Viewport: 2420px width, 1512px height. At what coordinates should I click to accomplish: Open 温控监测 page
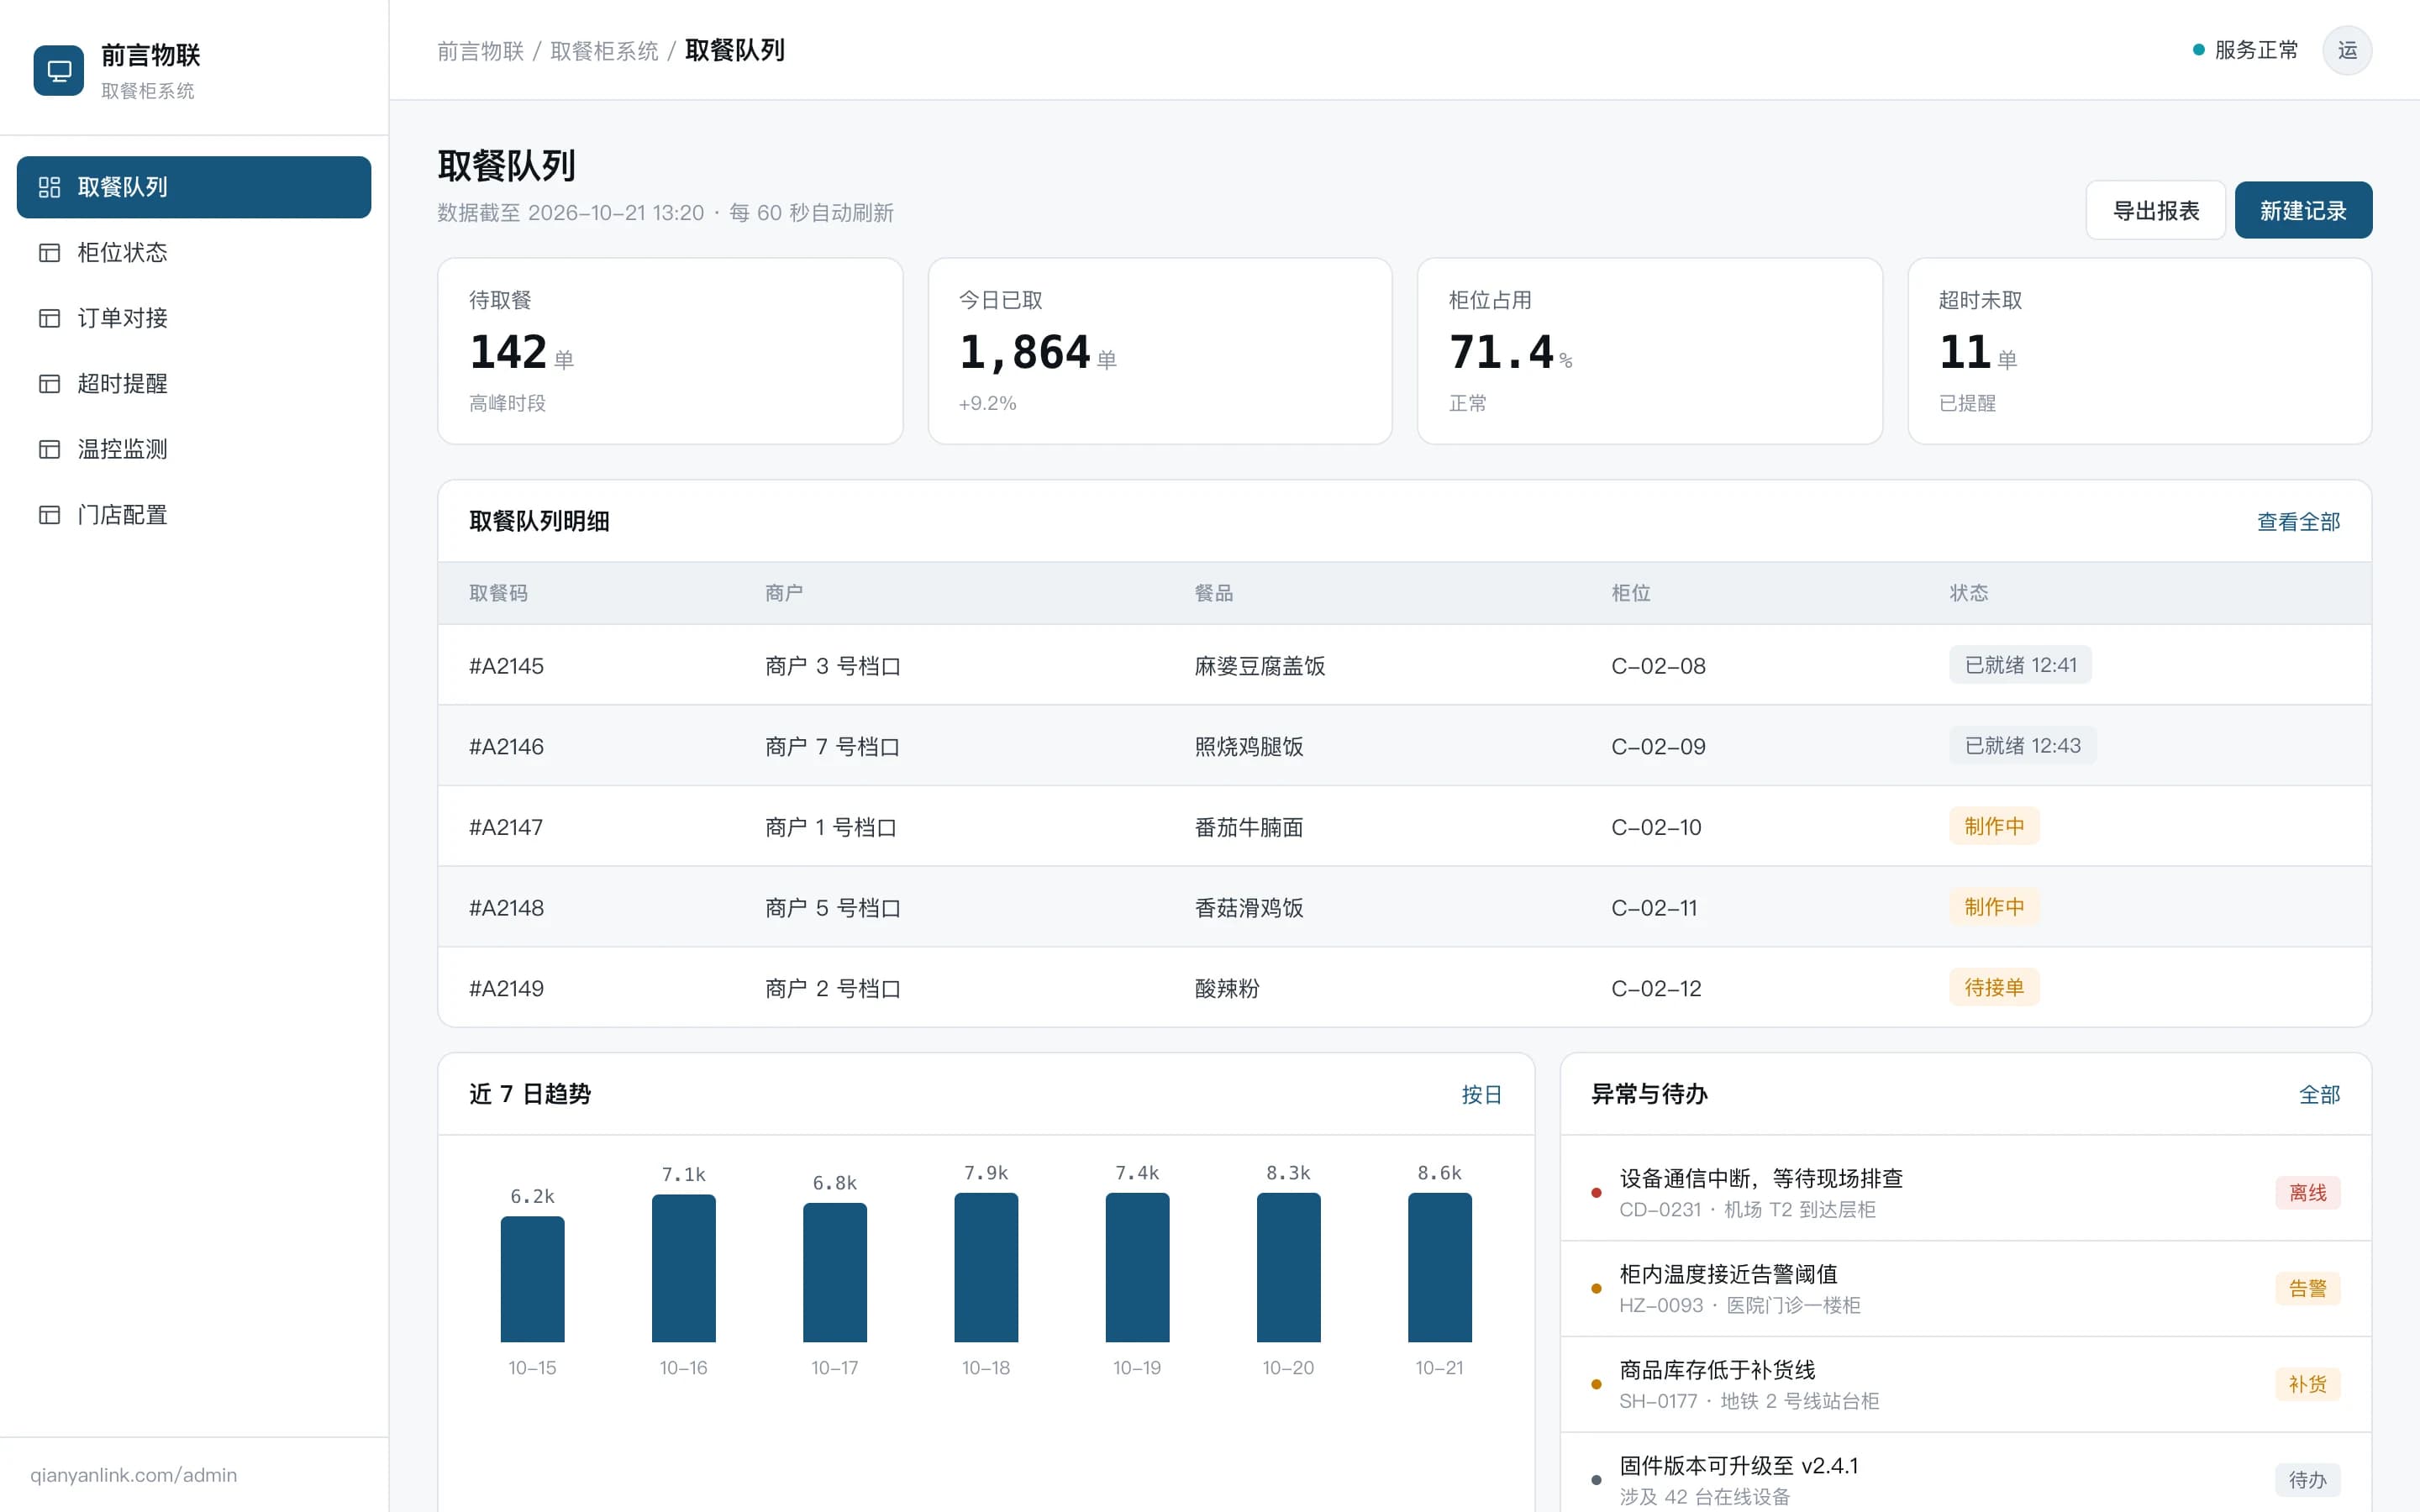(194, 449)
